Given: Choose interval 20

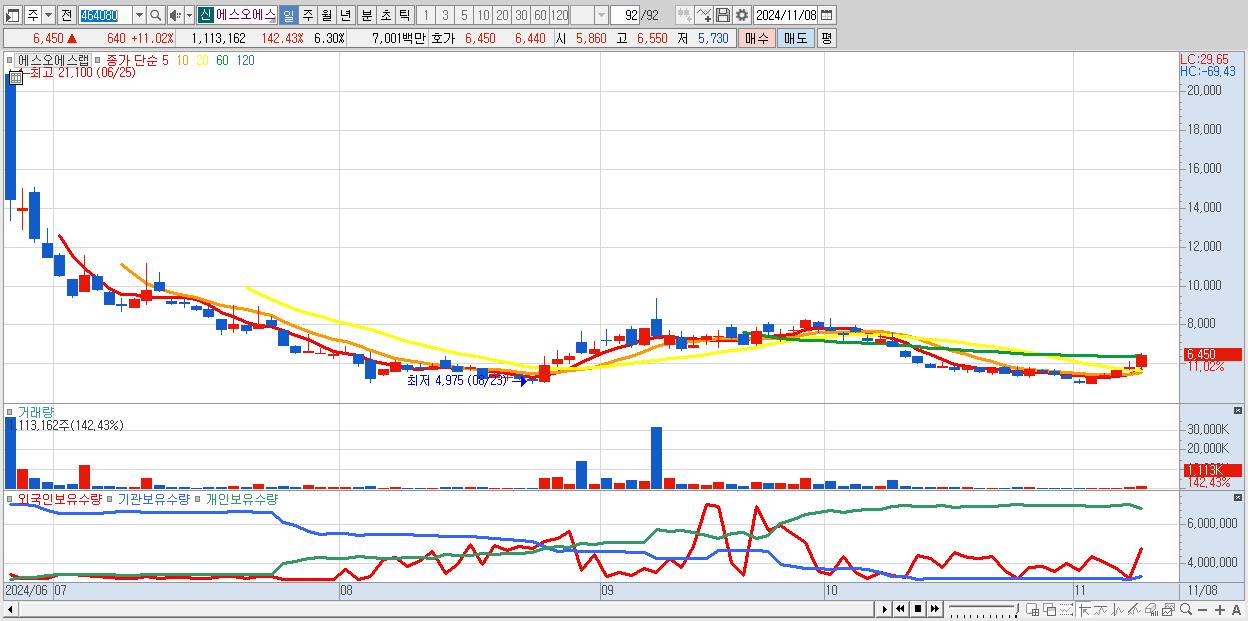Looking at the screenshot, I should (502, 16).
